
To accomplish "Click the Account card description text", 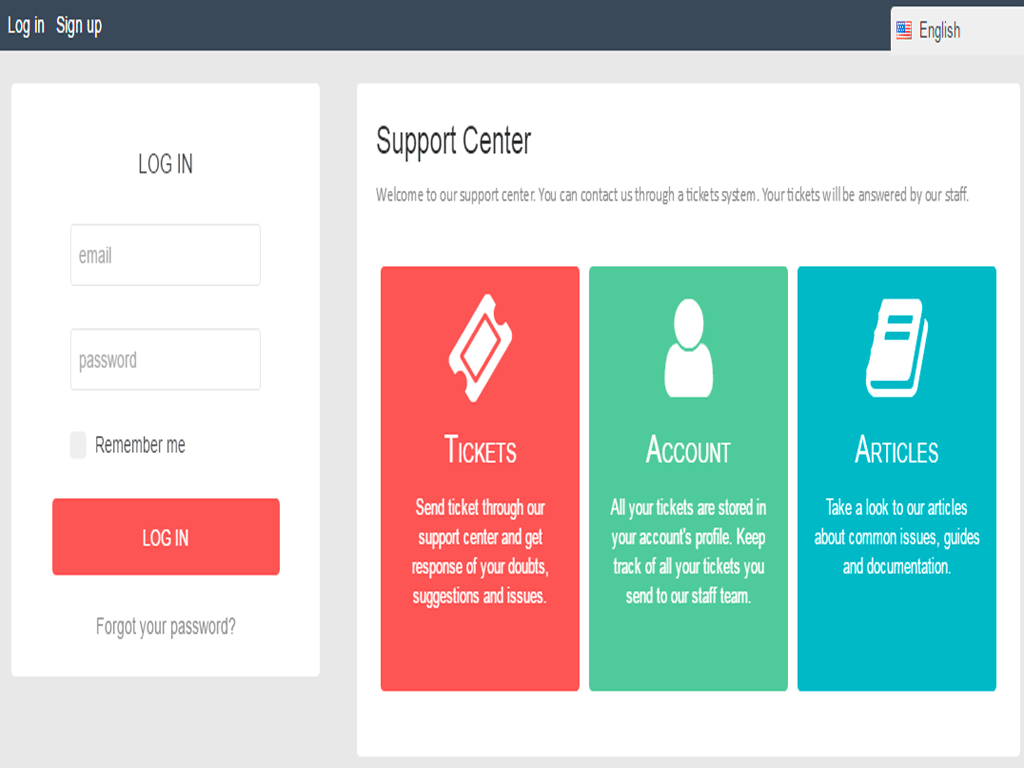I will pos(688,552).
